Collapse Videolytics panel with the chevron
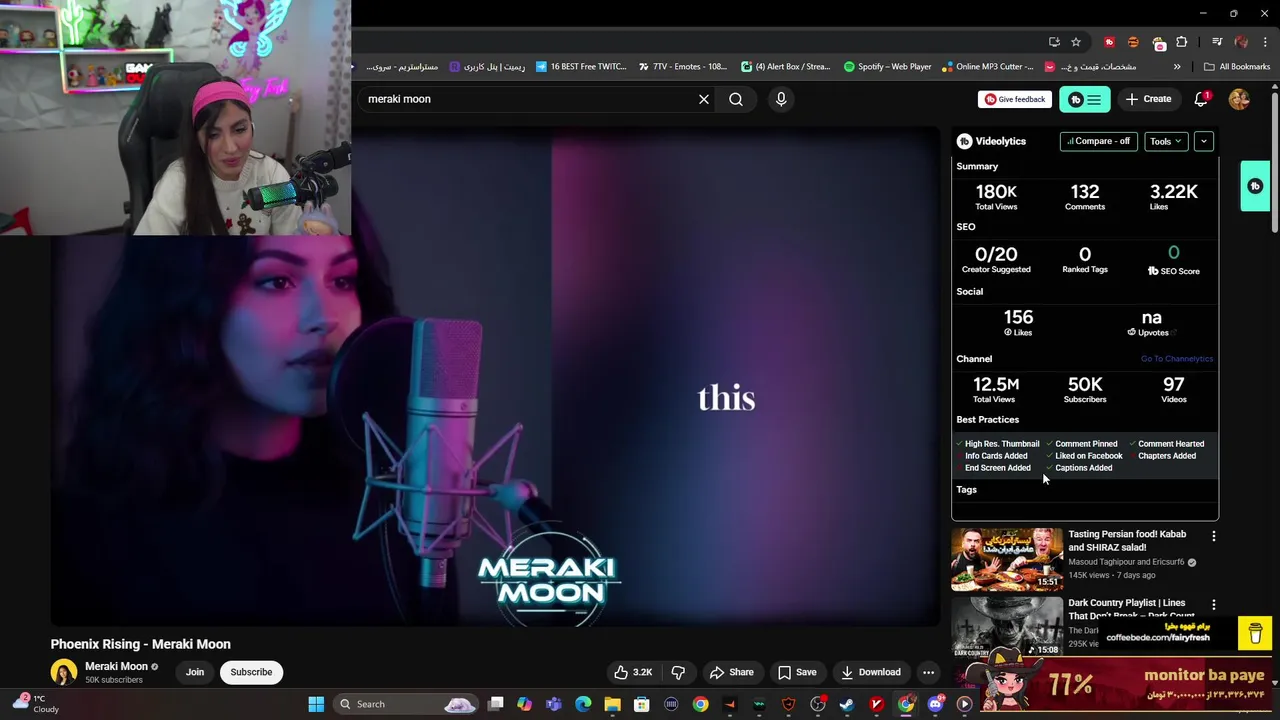Screen dimensions: 1280x720 point(1203,141)
